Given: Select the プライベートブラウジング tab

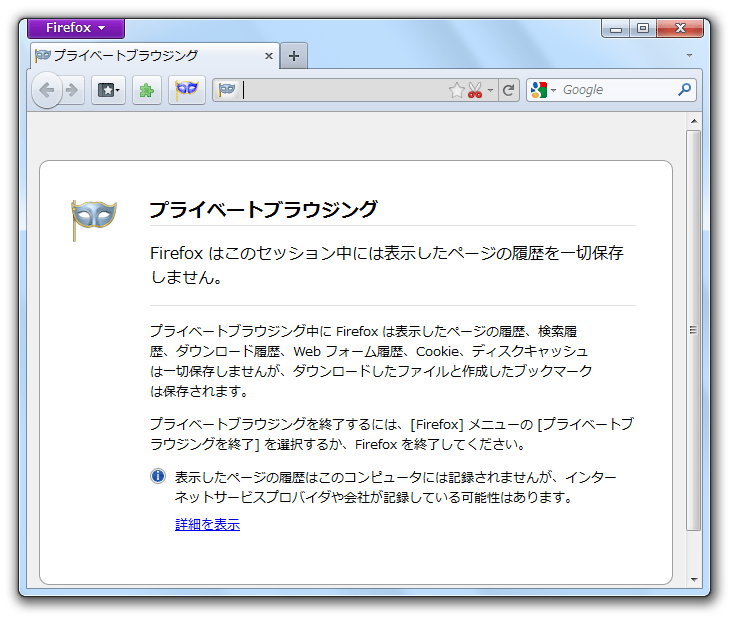Looking at the screenshot, I should pos(154,56).
